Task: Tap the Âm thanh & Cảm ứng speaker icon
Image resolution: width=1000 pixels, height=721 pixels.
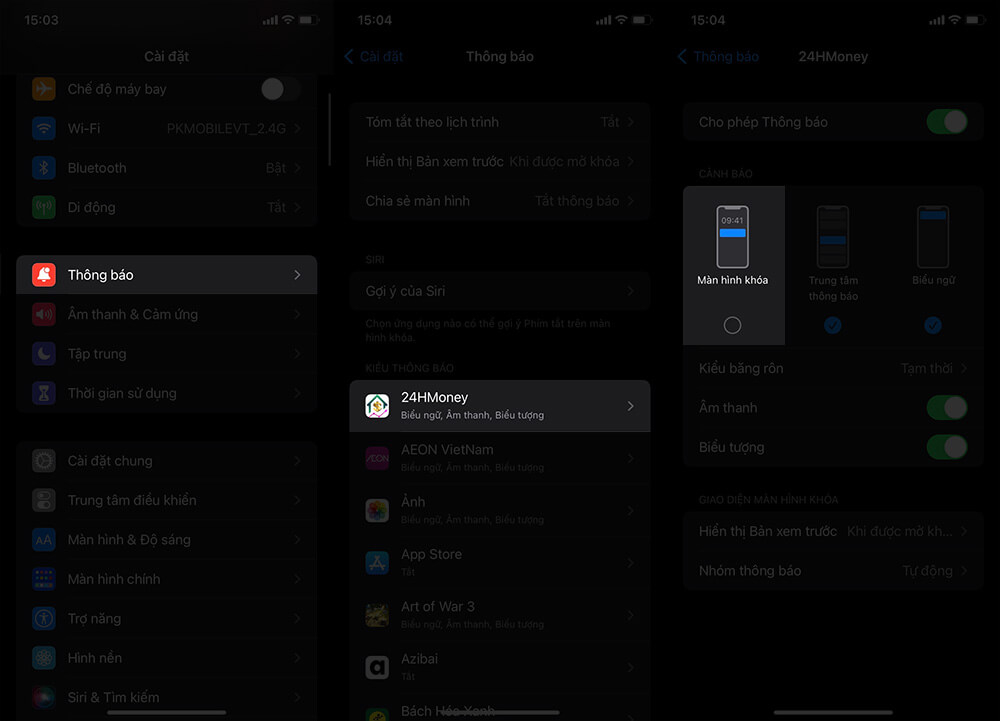Action: click(x=44, y=314)
